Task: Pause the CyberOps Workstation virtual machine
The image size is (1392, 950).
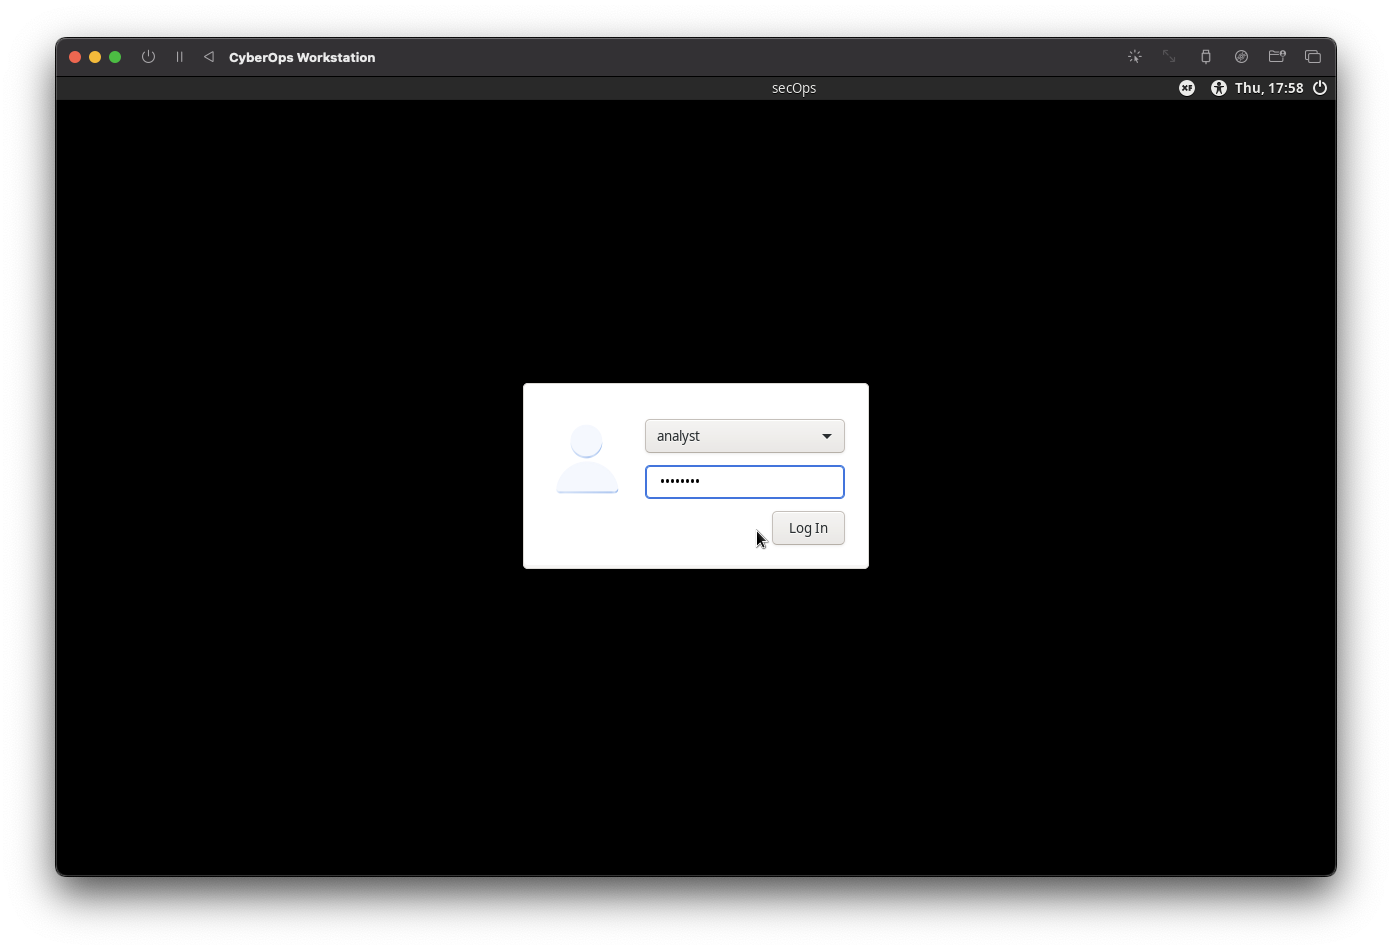Action: [x=180, y=57]
